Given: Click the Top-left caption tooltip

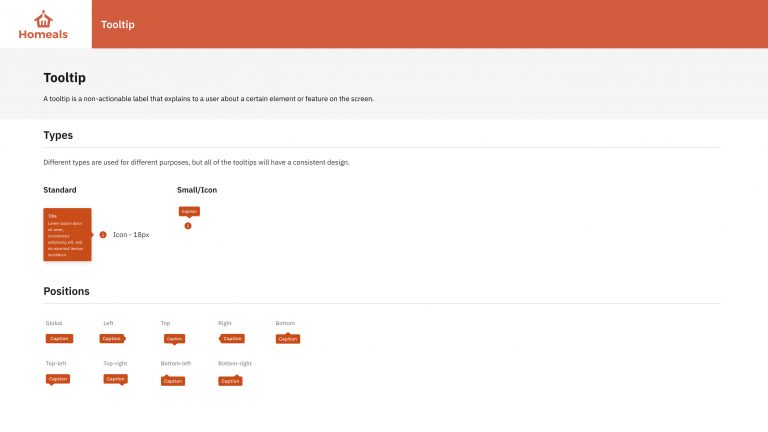Looking at the screenshot, I should (x=58, y=379).
